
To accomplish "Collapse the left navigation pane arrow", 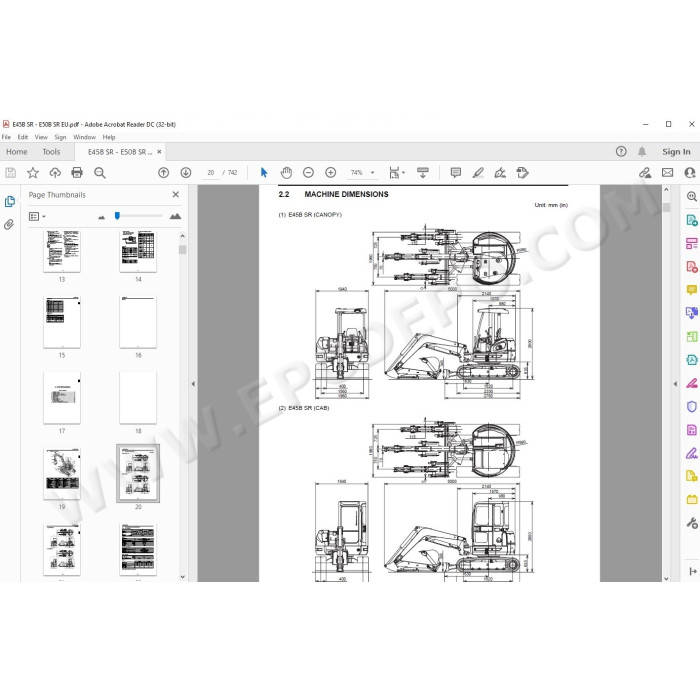I will 193,383.
